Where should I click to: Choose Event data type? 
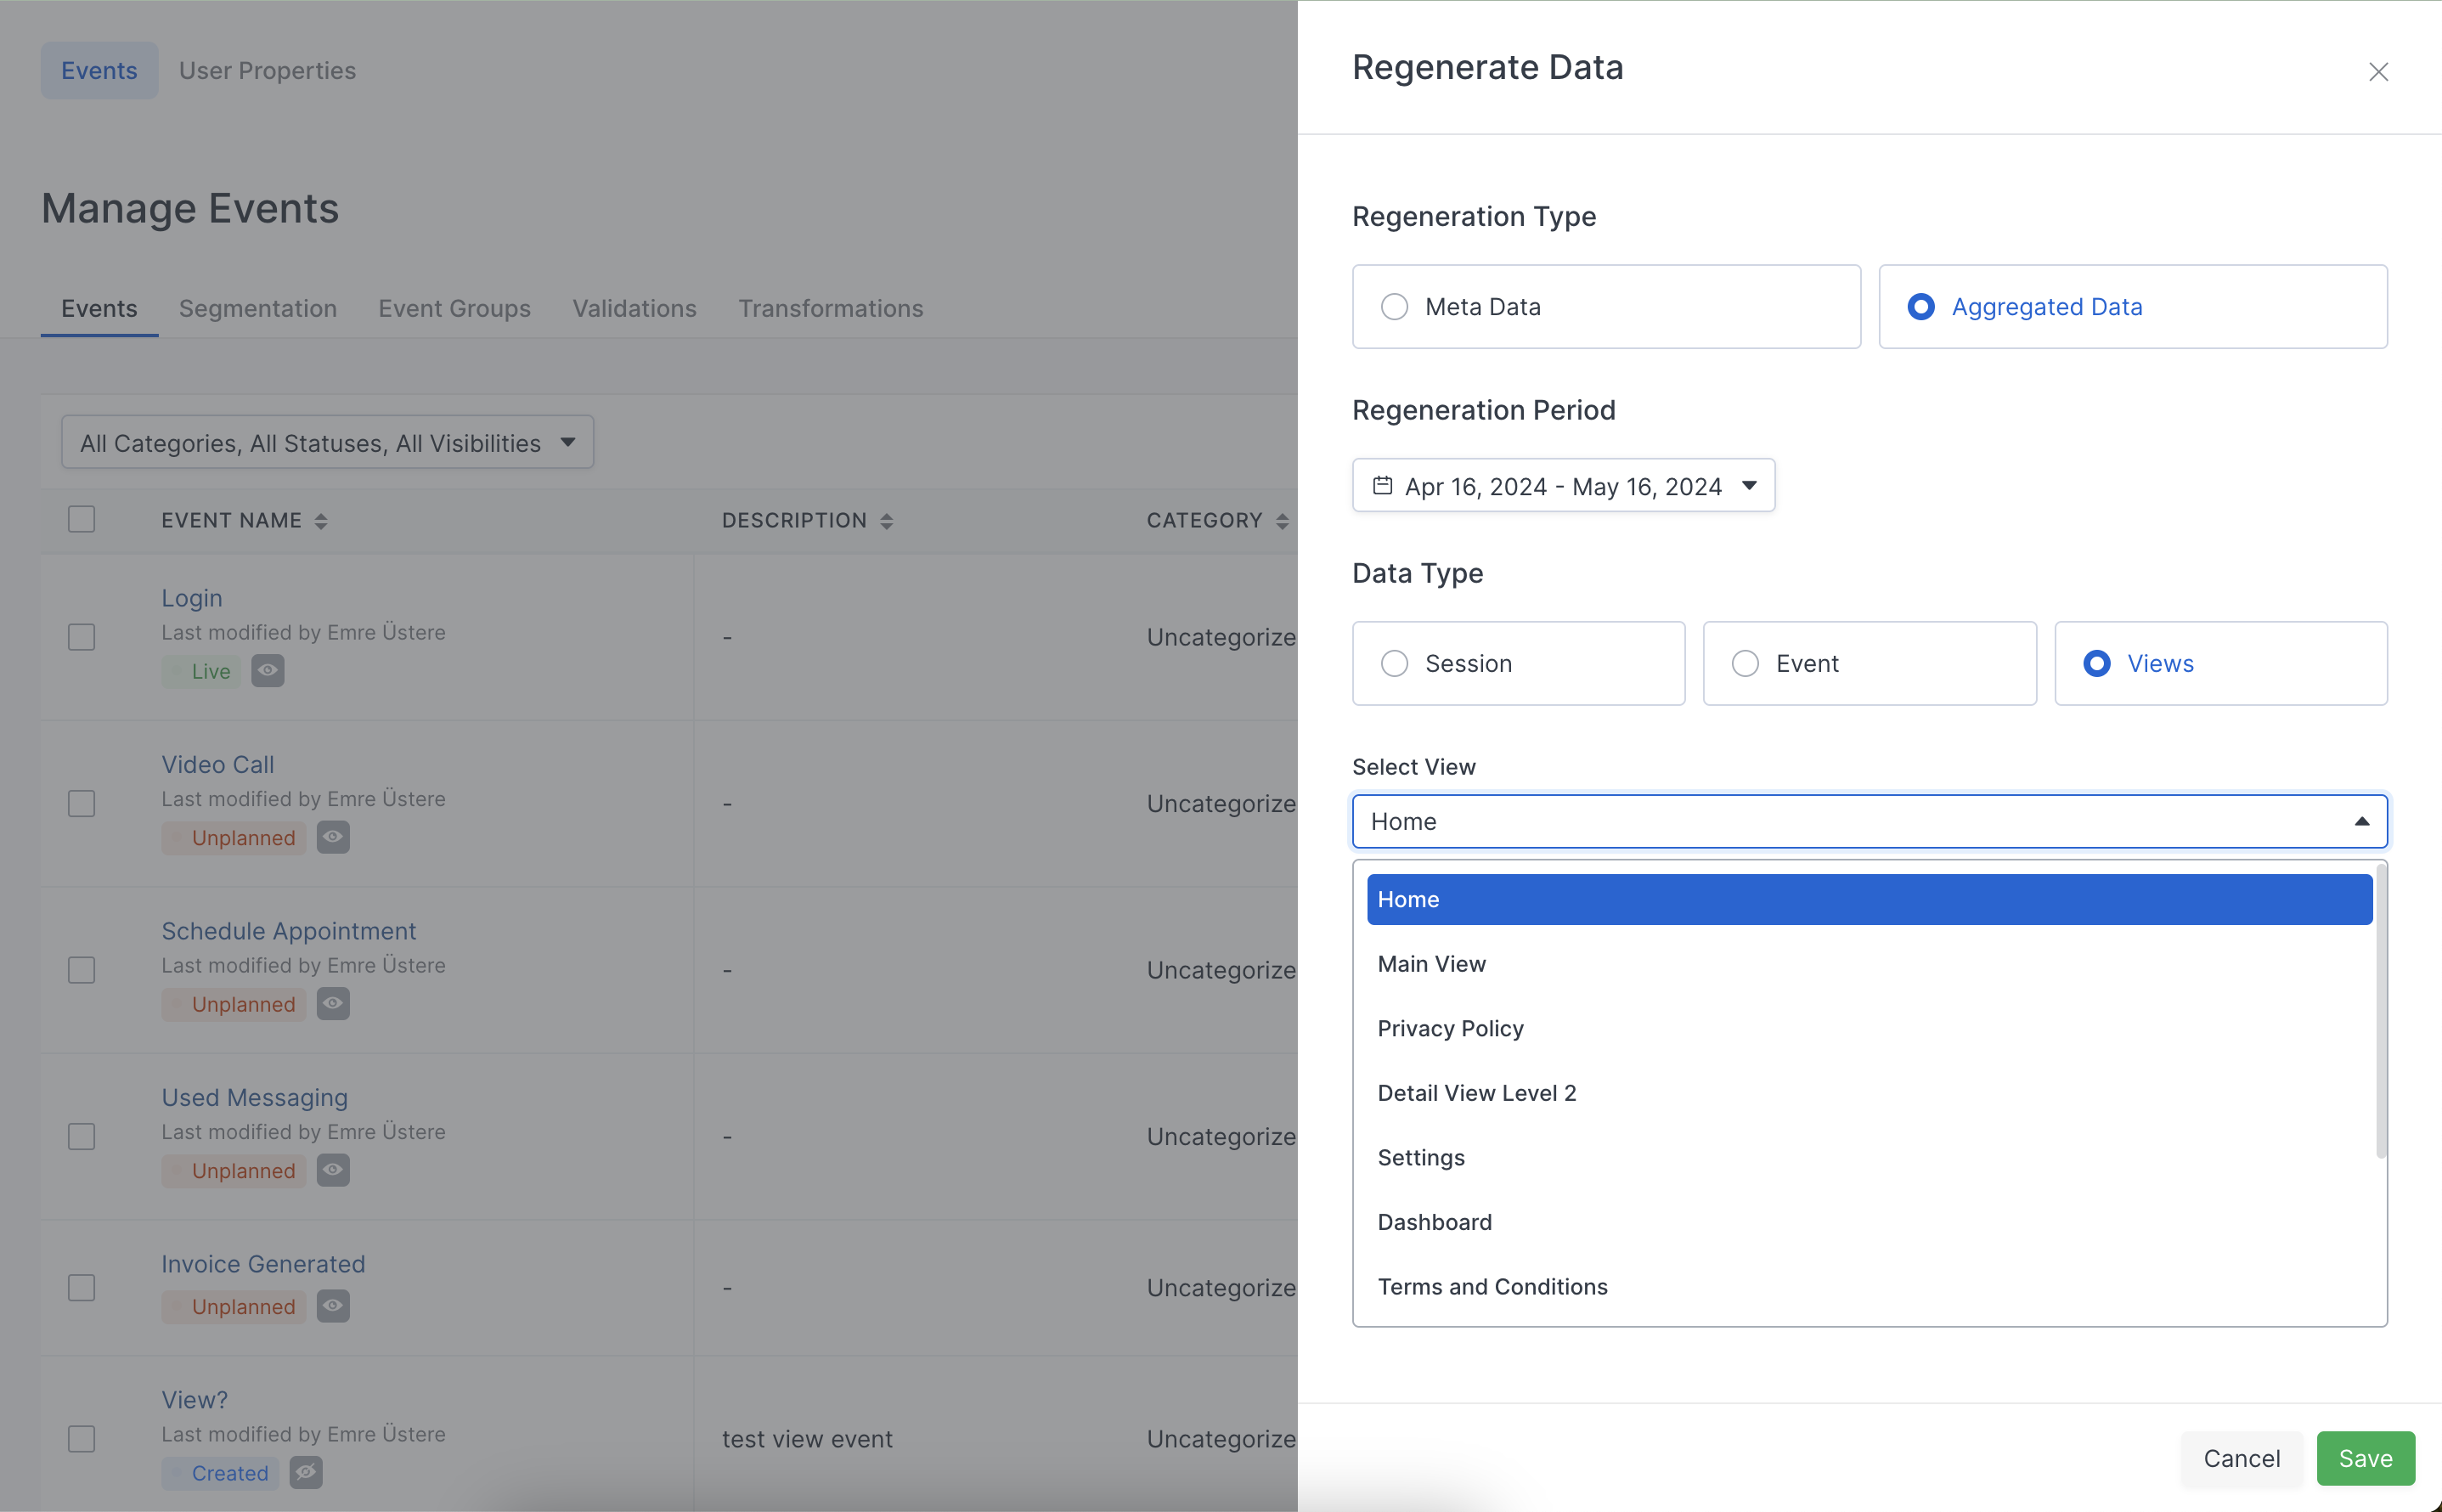coord(1869,664)
